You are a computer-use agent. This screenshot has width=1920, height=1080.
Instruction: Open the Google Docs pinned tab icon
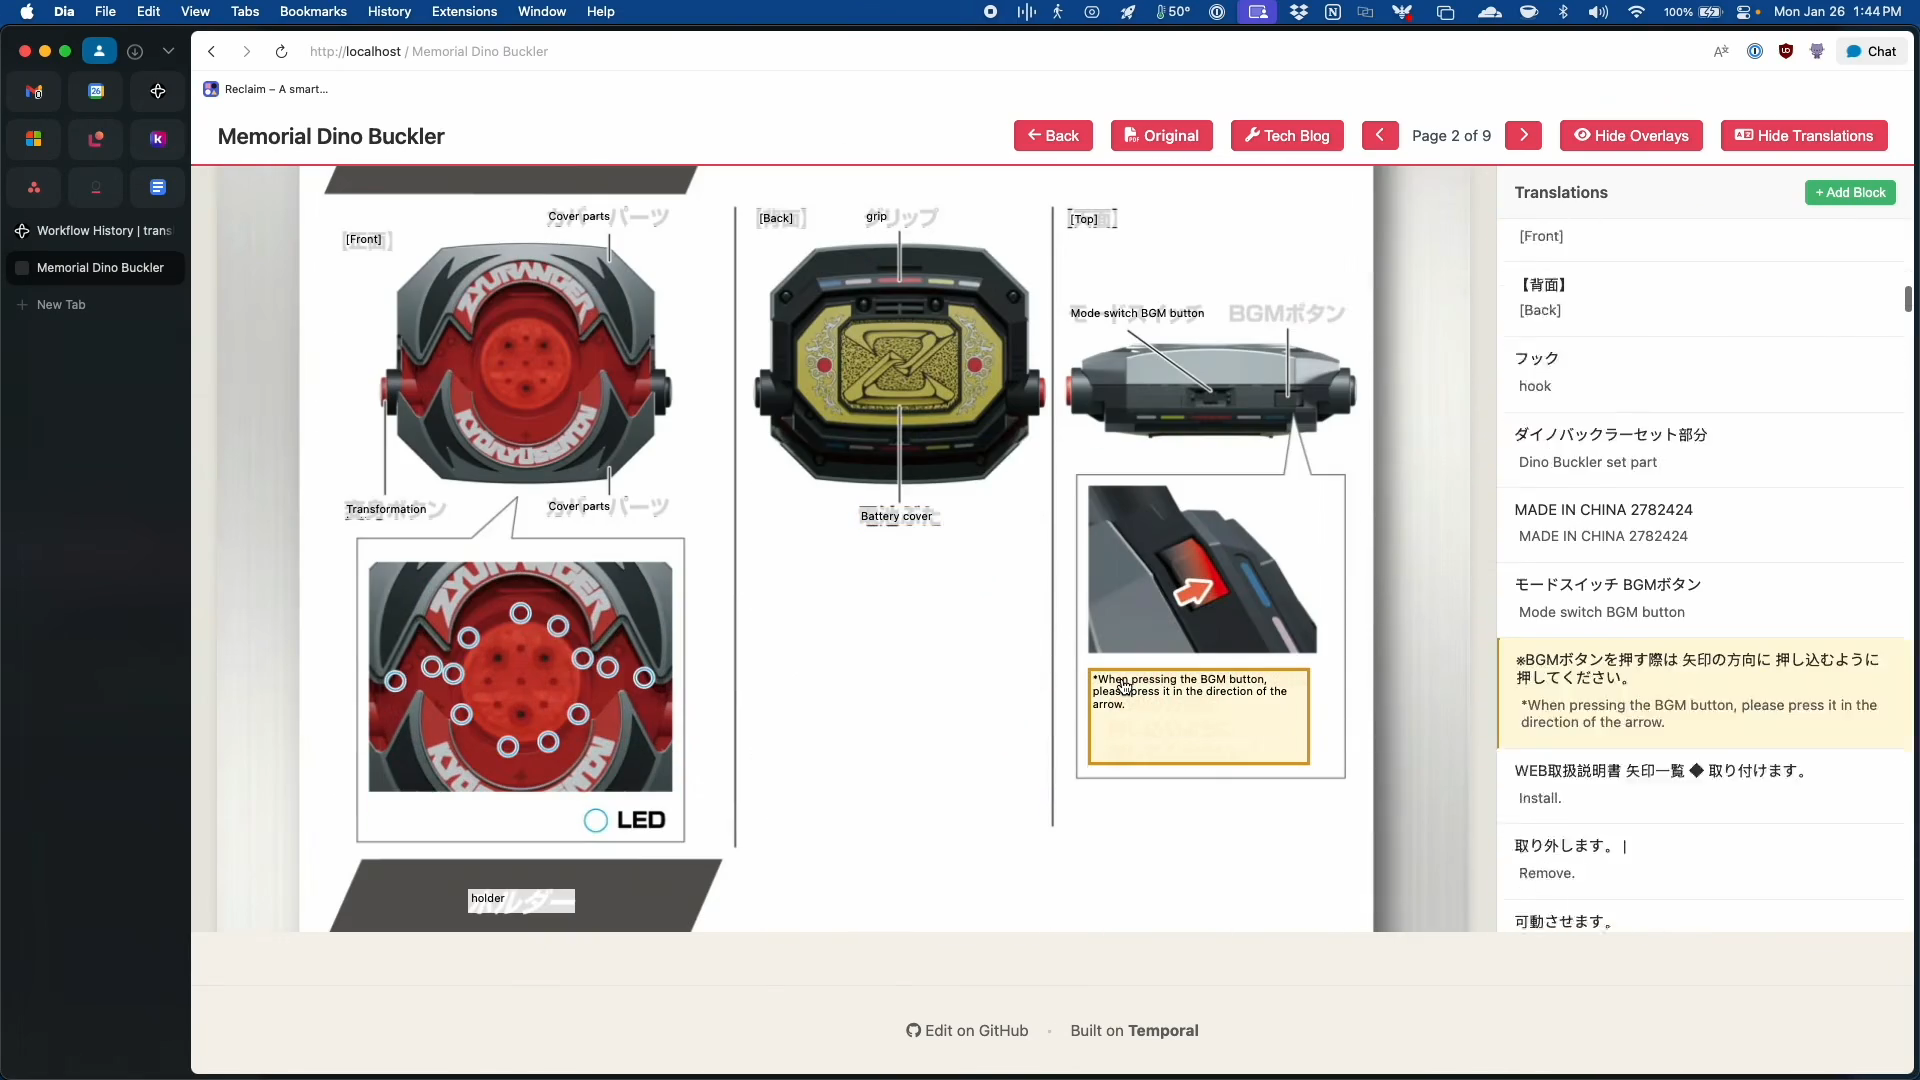pos(158,187)
